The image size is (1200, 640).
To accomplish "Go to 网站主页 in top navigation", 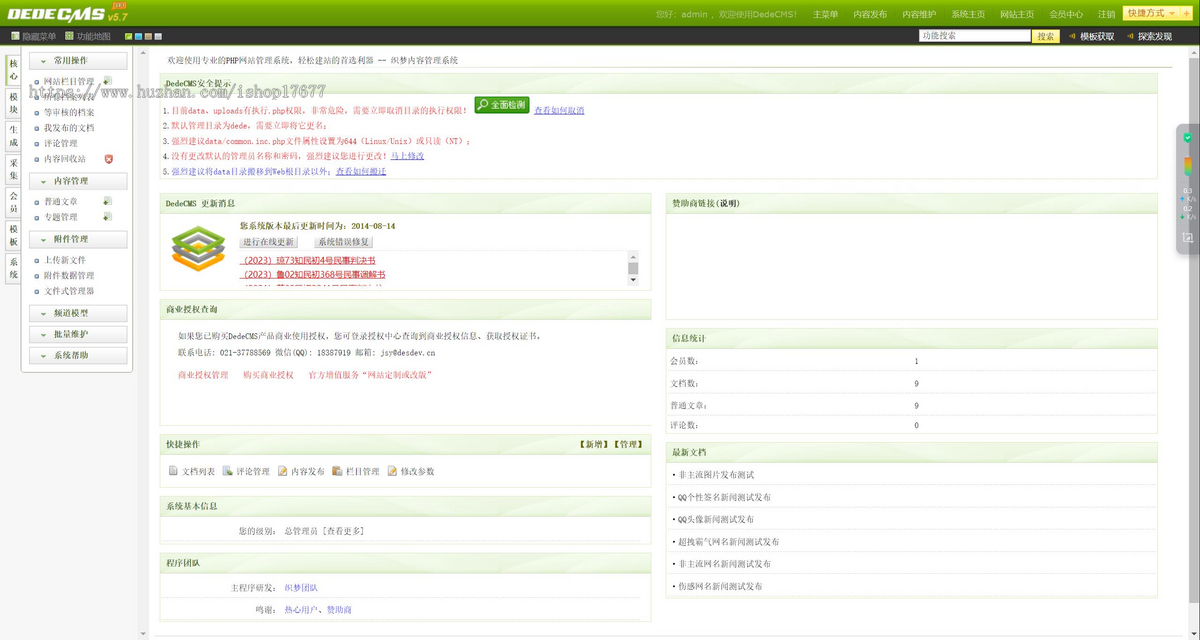I will 1017,14.
